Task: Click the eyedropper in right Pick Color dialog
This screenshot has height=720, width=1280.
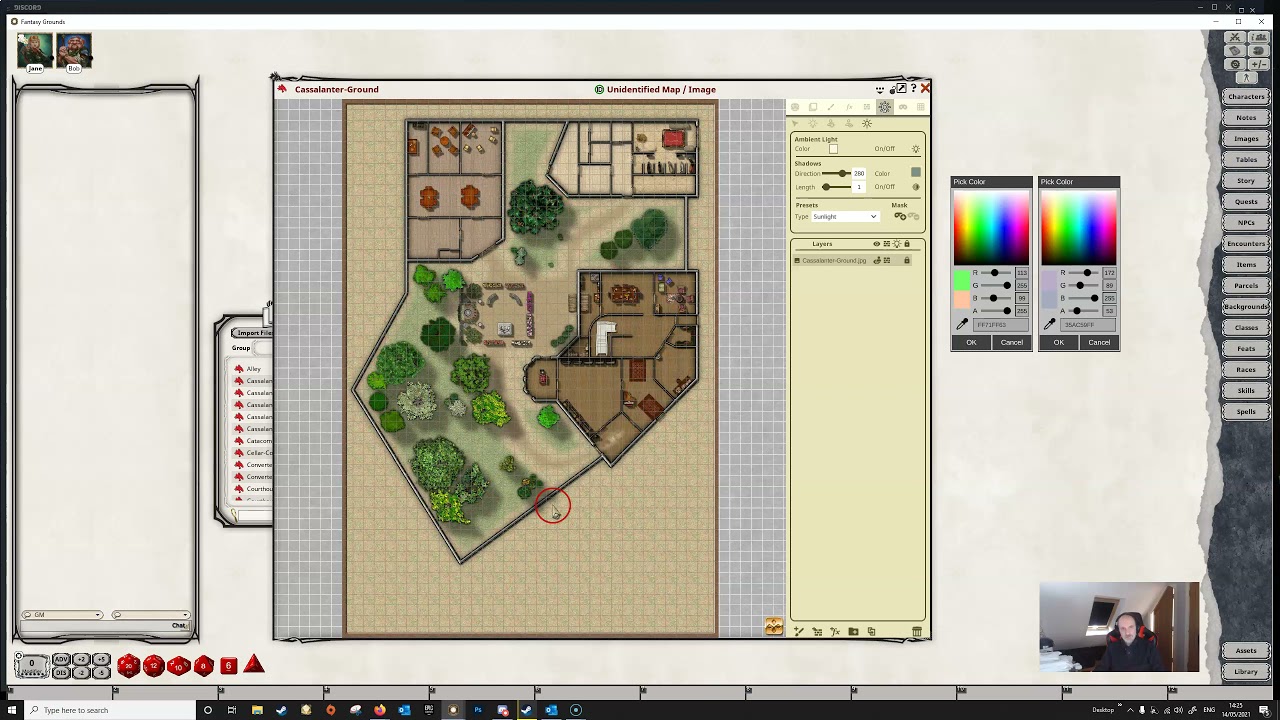Action: [x=1049, y=324]
